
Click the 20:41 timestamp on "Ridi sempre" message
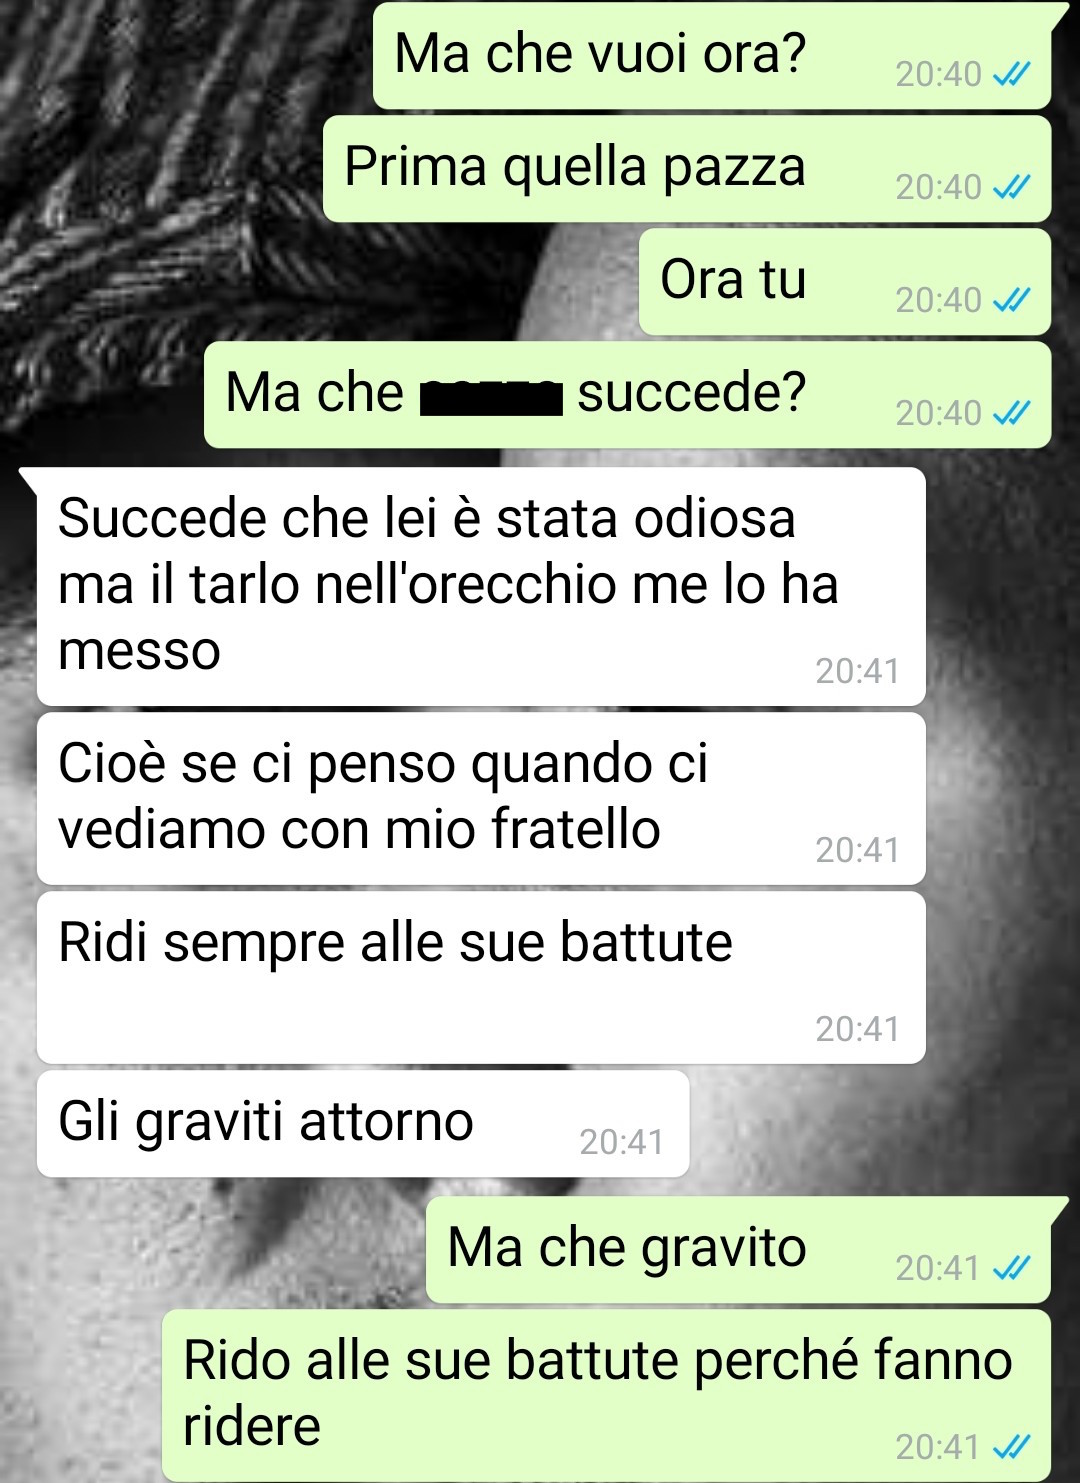[x=857, y=1029]
